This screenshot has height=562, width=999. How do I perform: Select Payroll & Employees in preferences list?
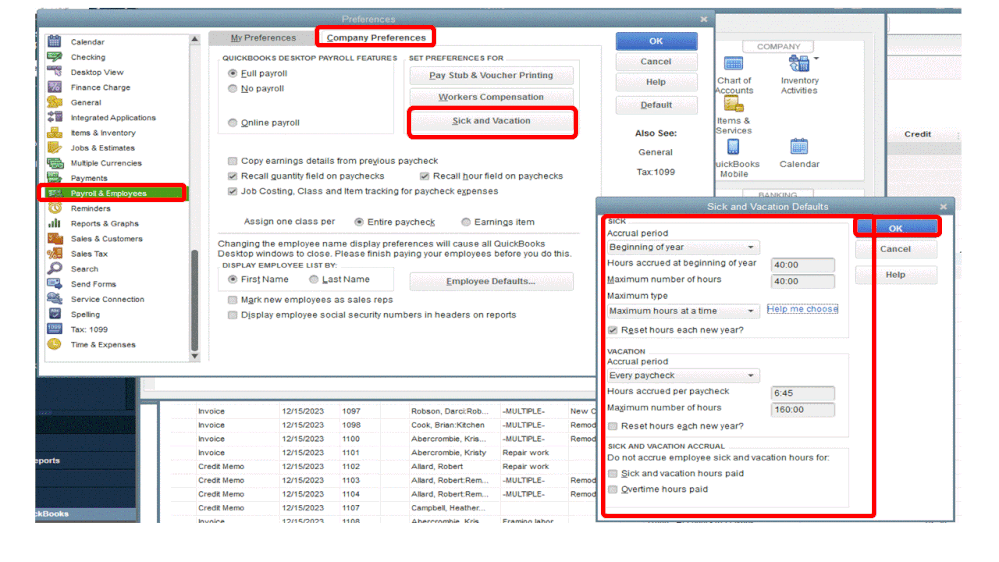pos(113,193)
